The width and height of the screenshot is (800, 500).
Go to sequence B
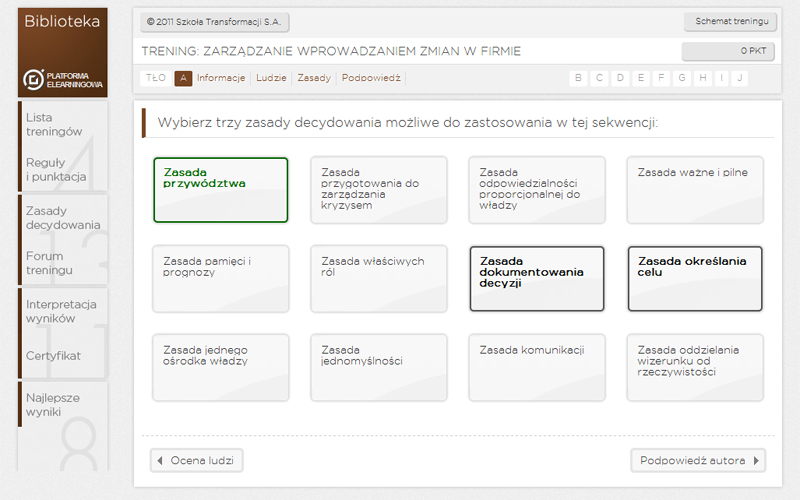pos(578,78)
